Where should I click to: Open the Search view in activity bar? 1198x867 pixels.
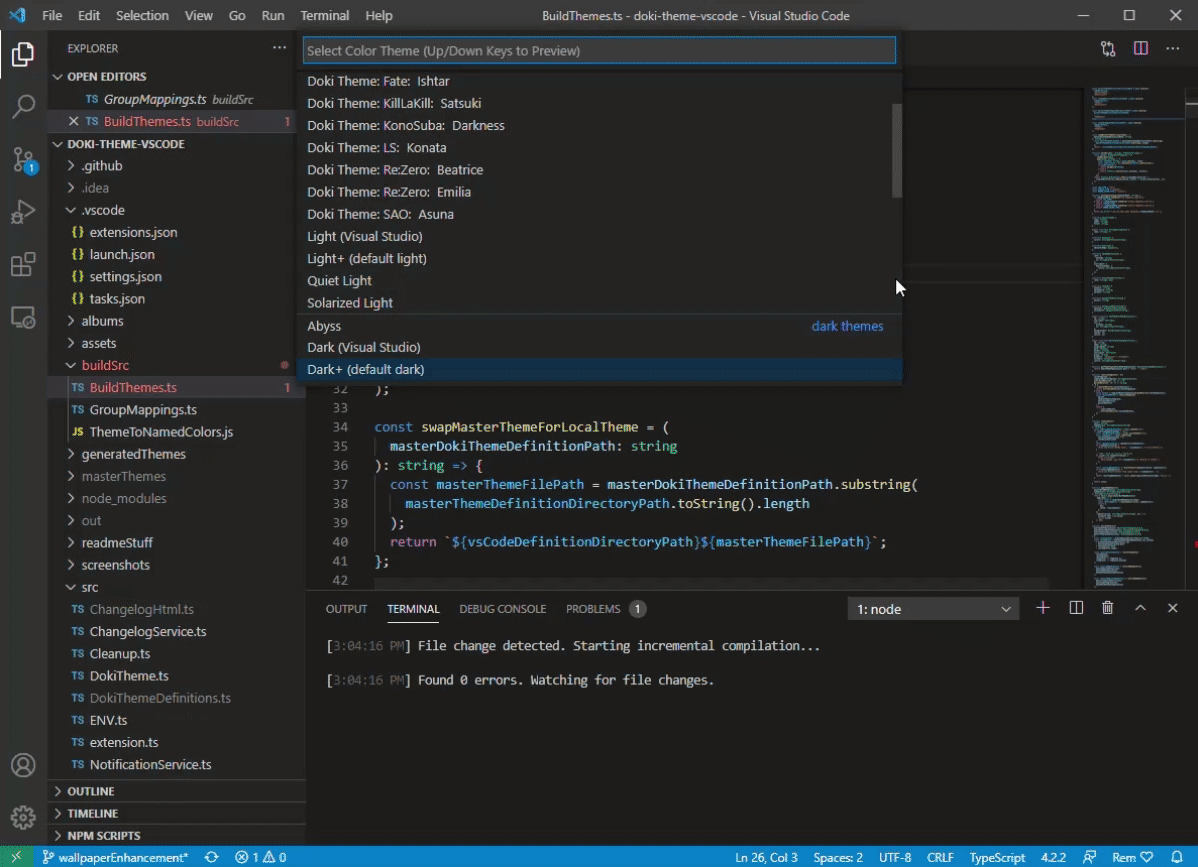23,106
